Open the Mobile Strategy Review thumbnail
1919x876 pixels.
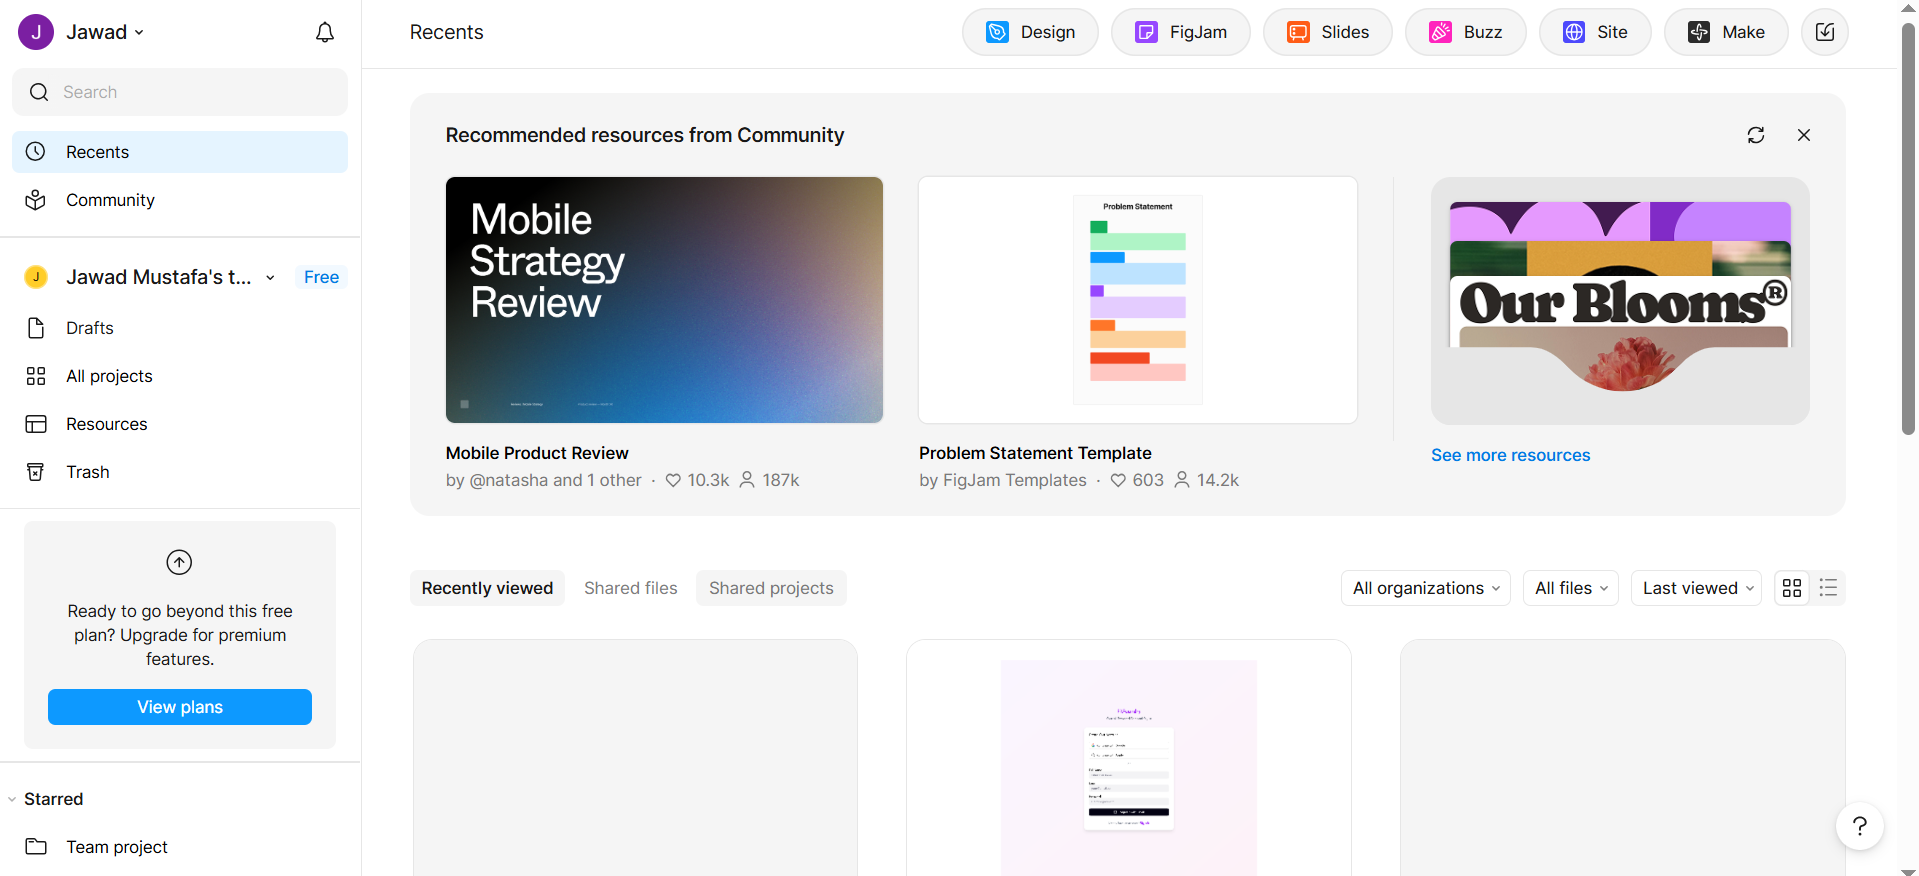[664, 300]
